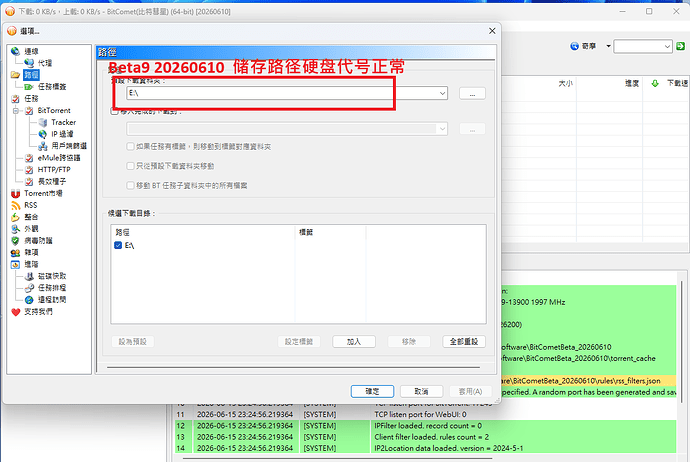
Task: Open the IP 過濾 globe icon
Action: [43, 134]
